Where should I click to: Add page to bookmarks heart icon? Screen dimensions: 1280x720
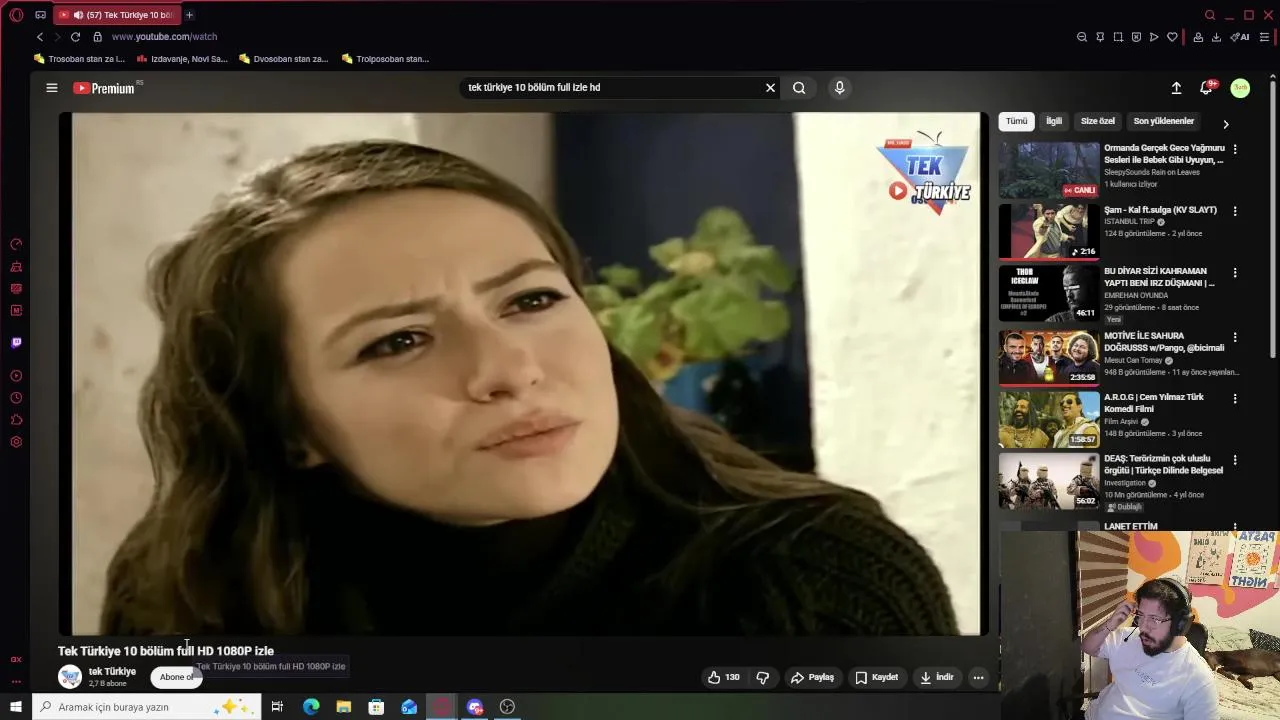pyautogui.click(x=1172, y=37)
